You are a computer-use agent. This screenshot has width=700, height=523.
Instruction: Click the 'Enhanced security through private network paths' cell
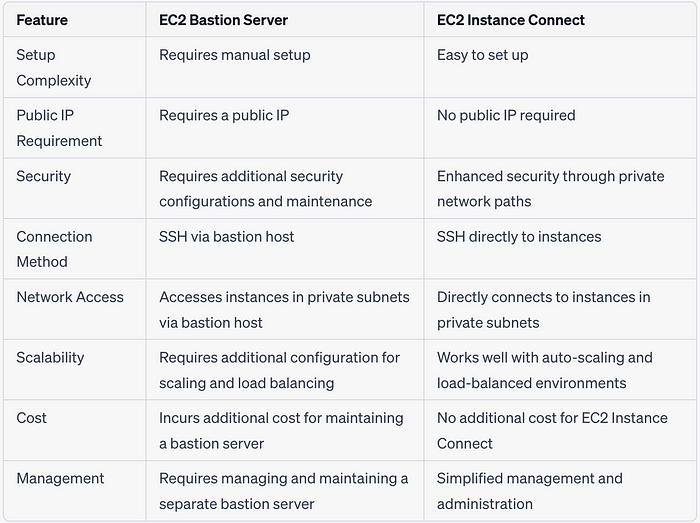click(x=550, y=189)
